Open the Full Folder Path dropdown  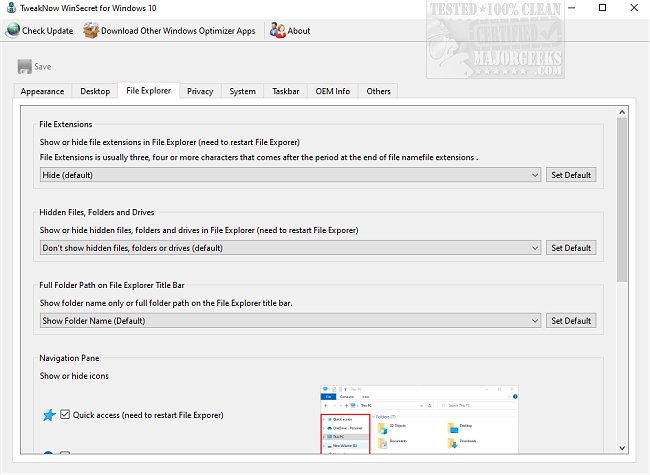(x=290, y=321)
